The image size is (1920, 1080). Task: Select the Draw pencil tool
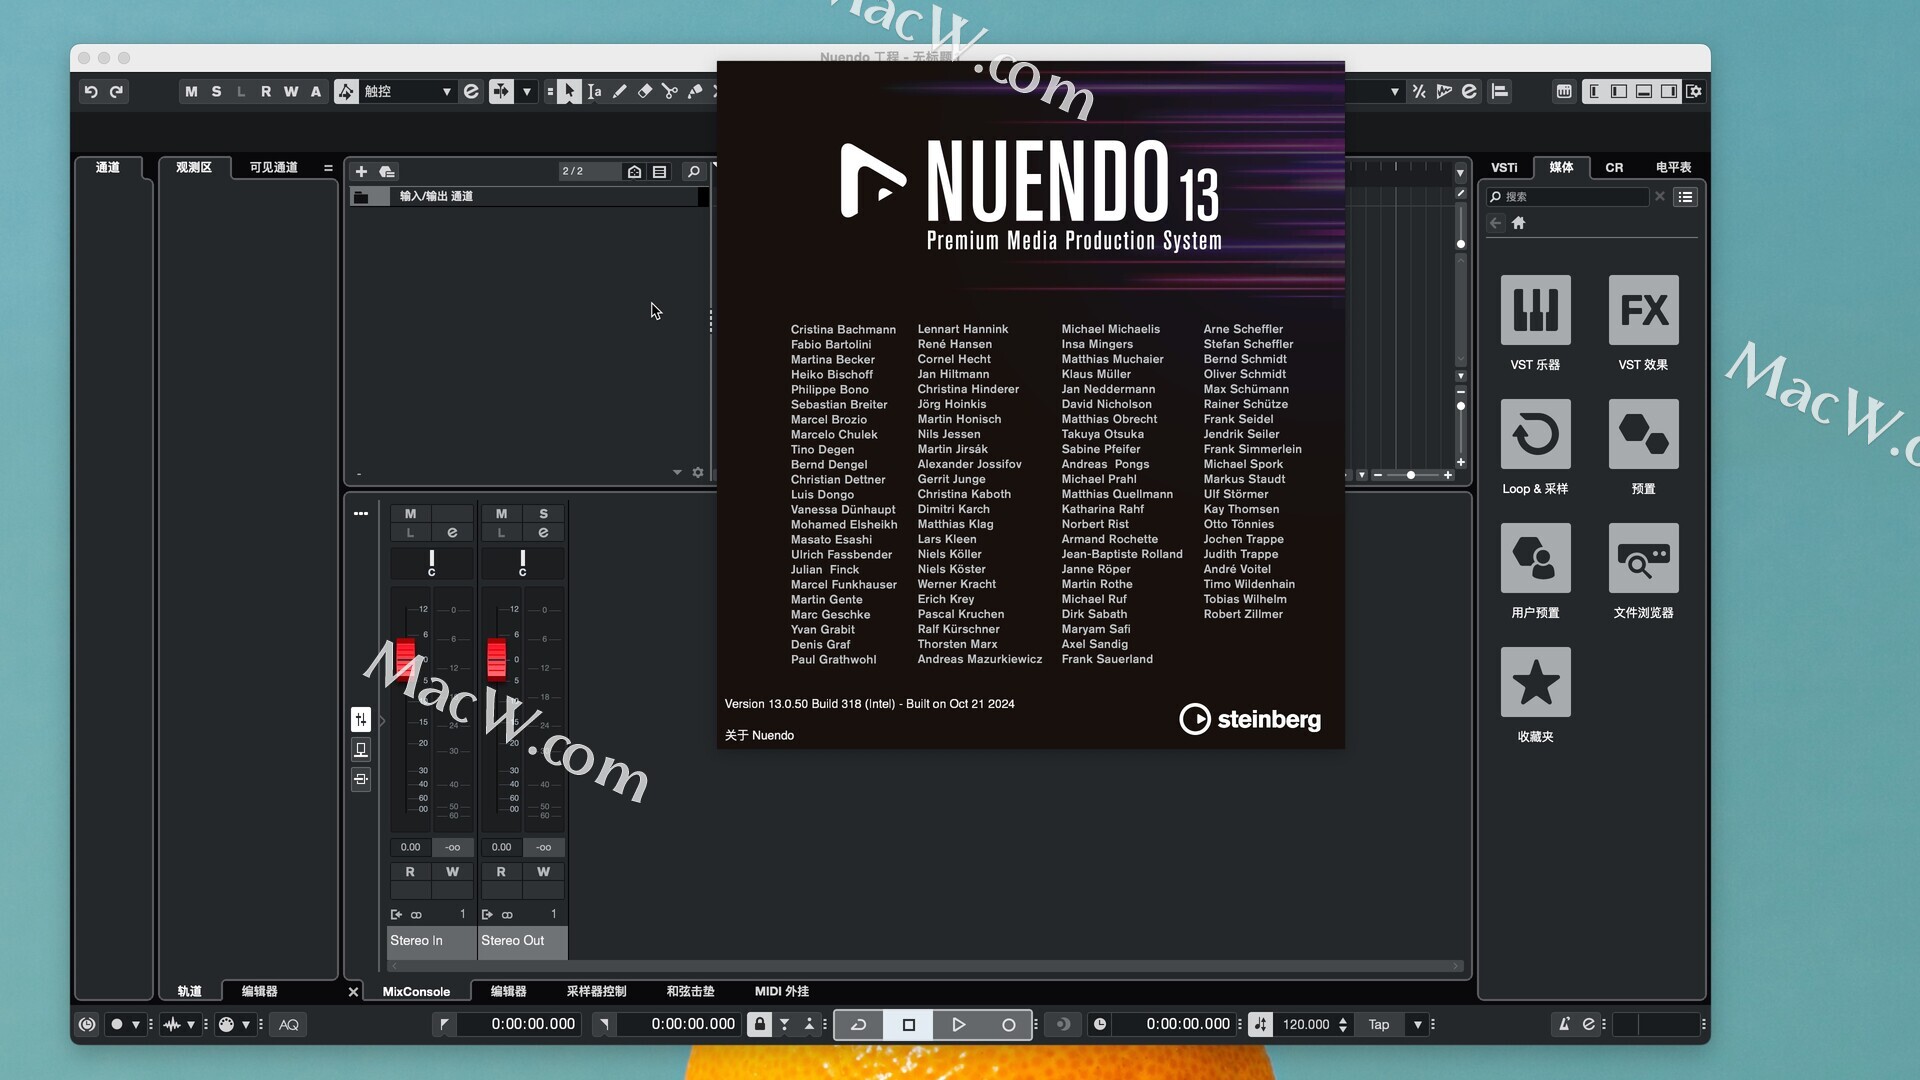coord(620,91)
